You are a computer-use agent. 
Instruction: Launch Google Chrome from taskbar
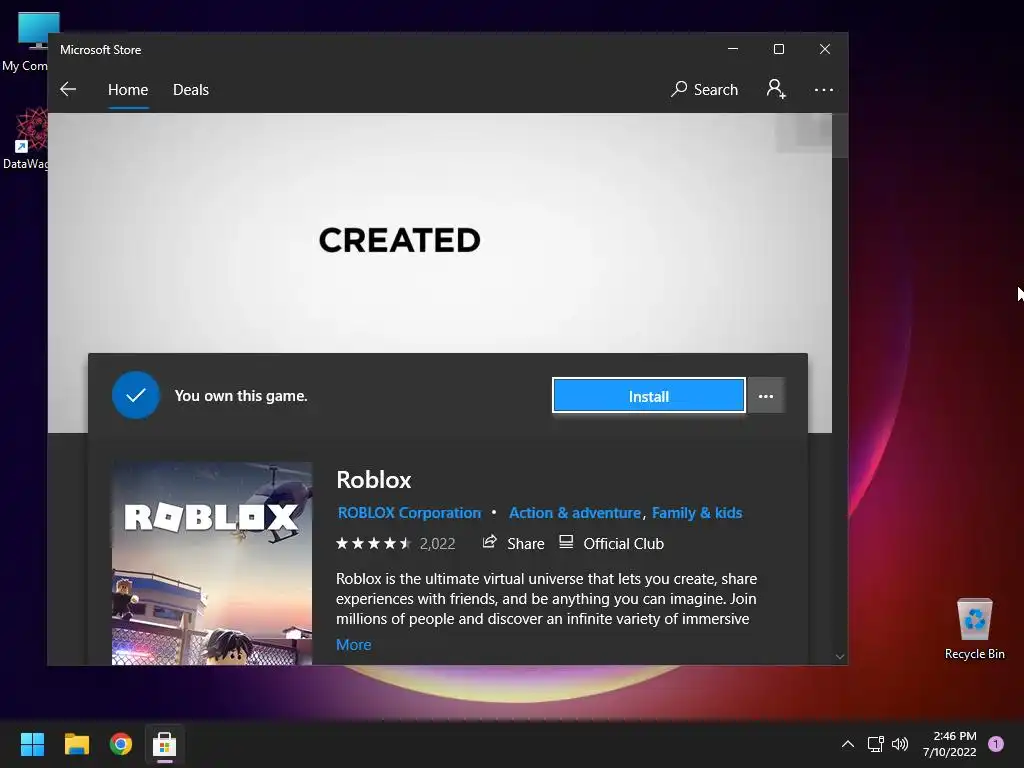[121, 744]
